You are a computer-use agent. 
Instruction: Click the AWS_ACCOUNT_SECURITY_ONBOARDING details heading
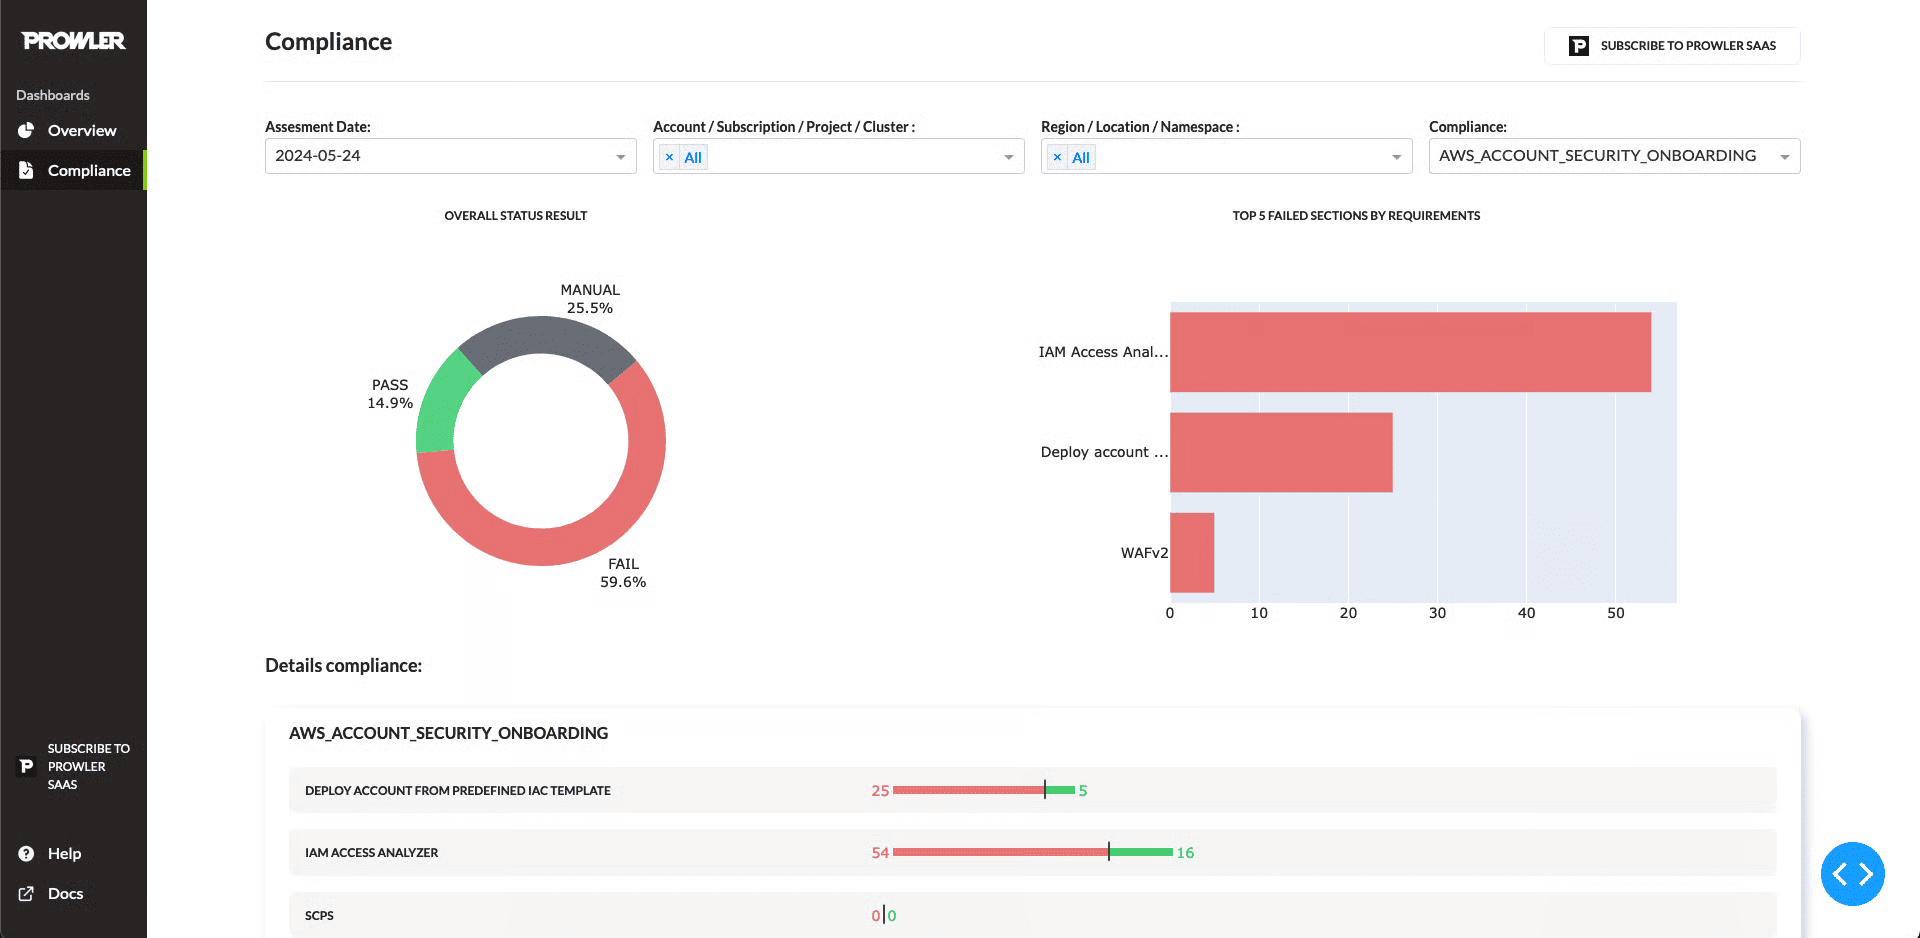pos(448,733)
